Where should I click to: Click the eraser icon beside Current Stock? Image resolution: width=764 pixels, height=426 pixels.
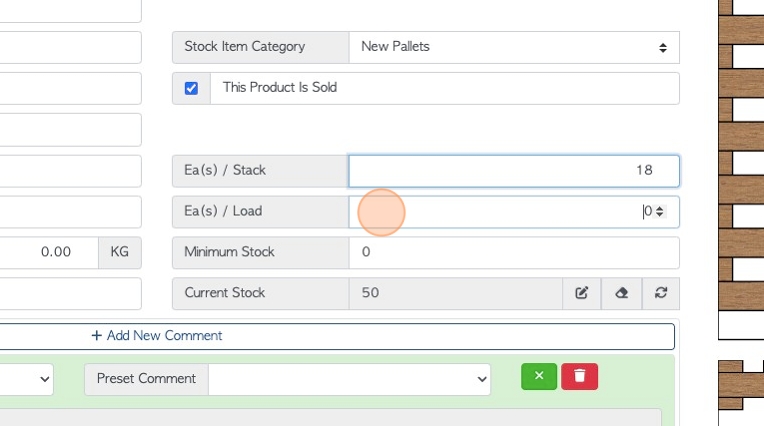click(622, 293)
